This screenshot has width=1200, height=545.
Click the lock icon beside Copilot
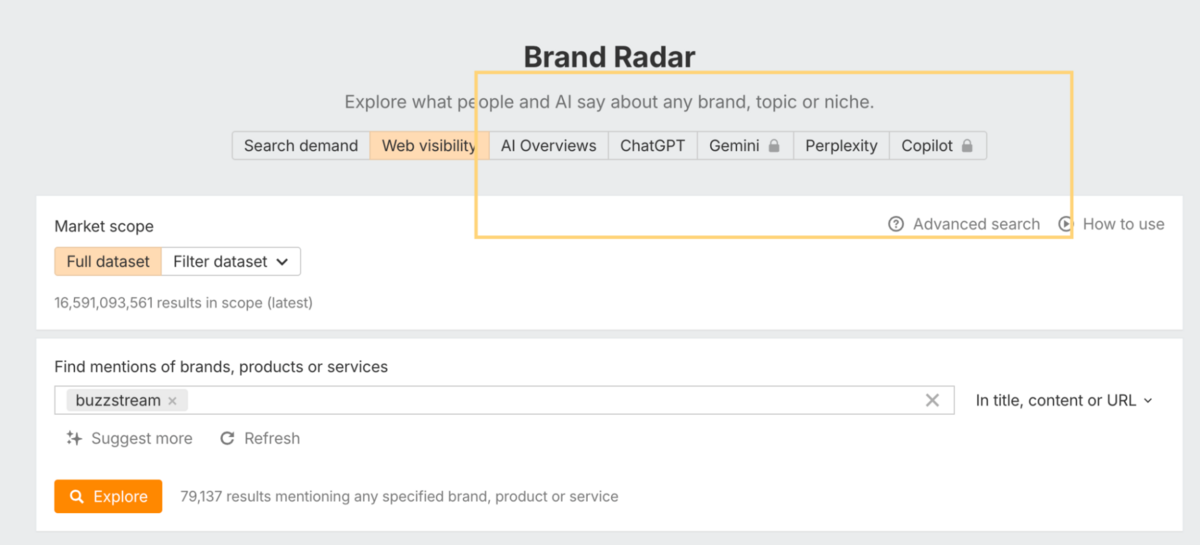click(x=967, y=146)
